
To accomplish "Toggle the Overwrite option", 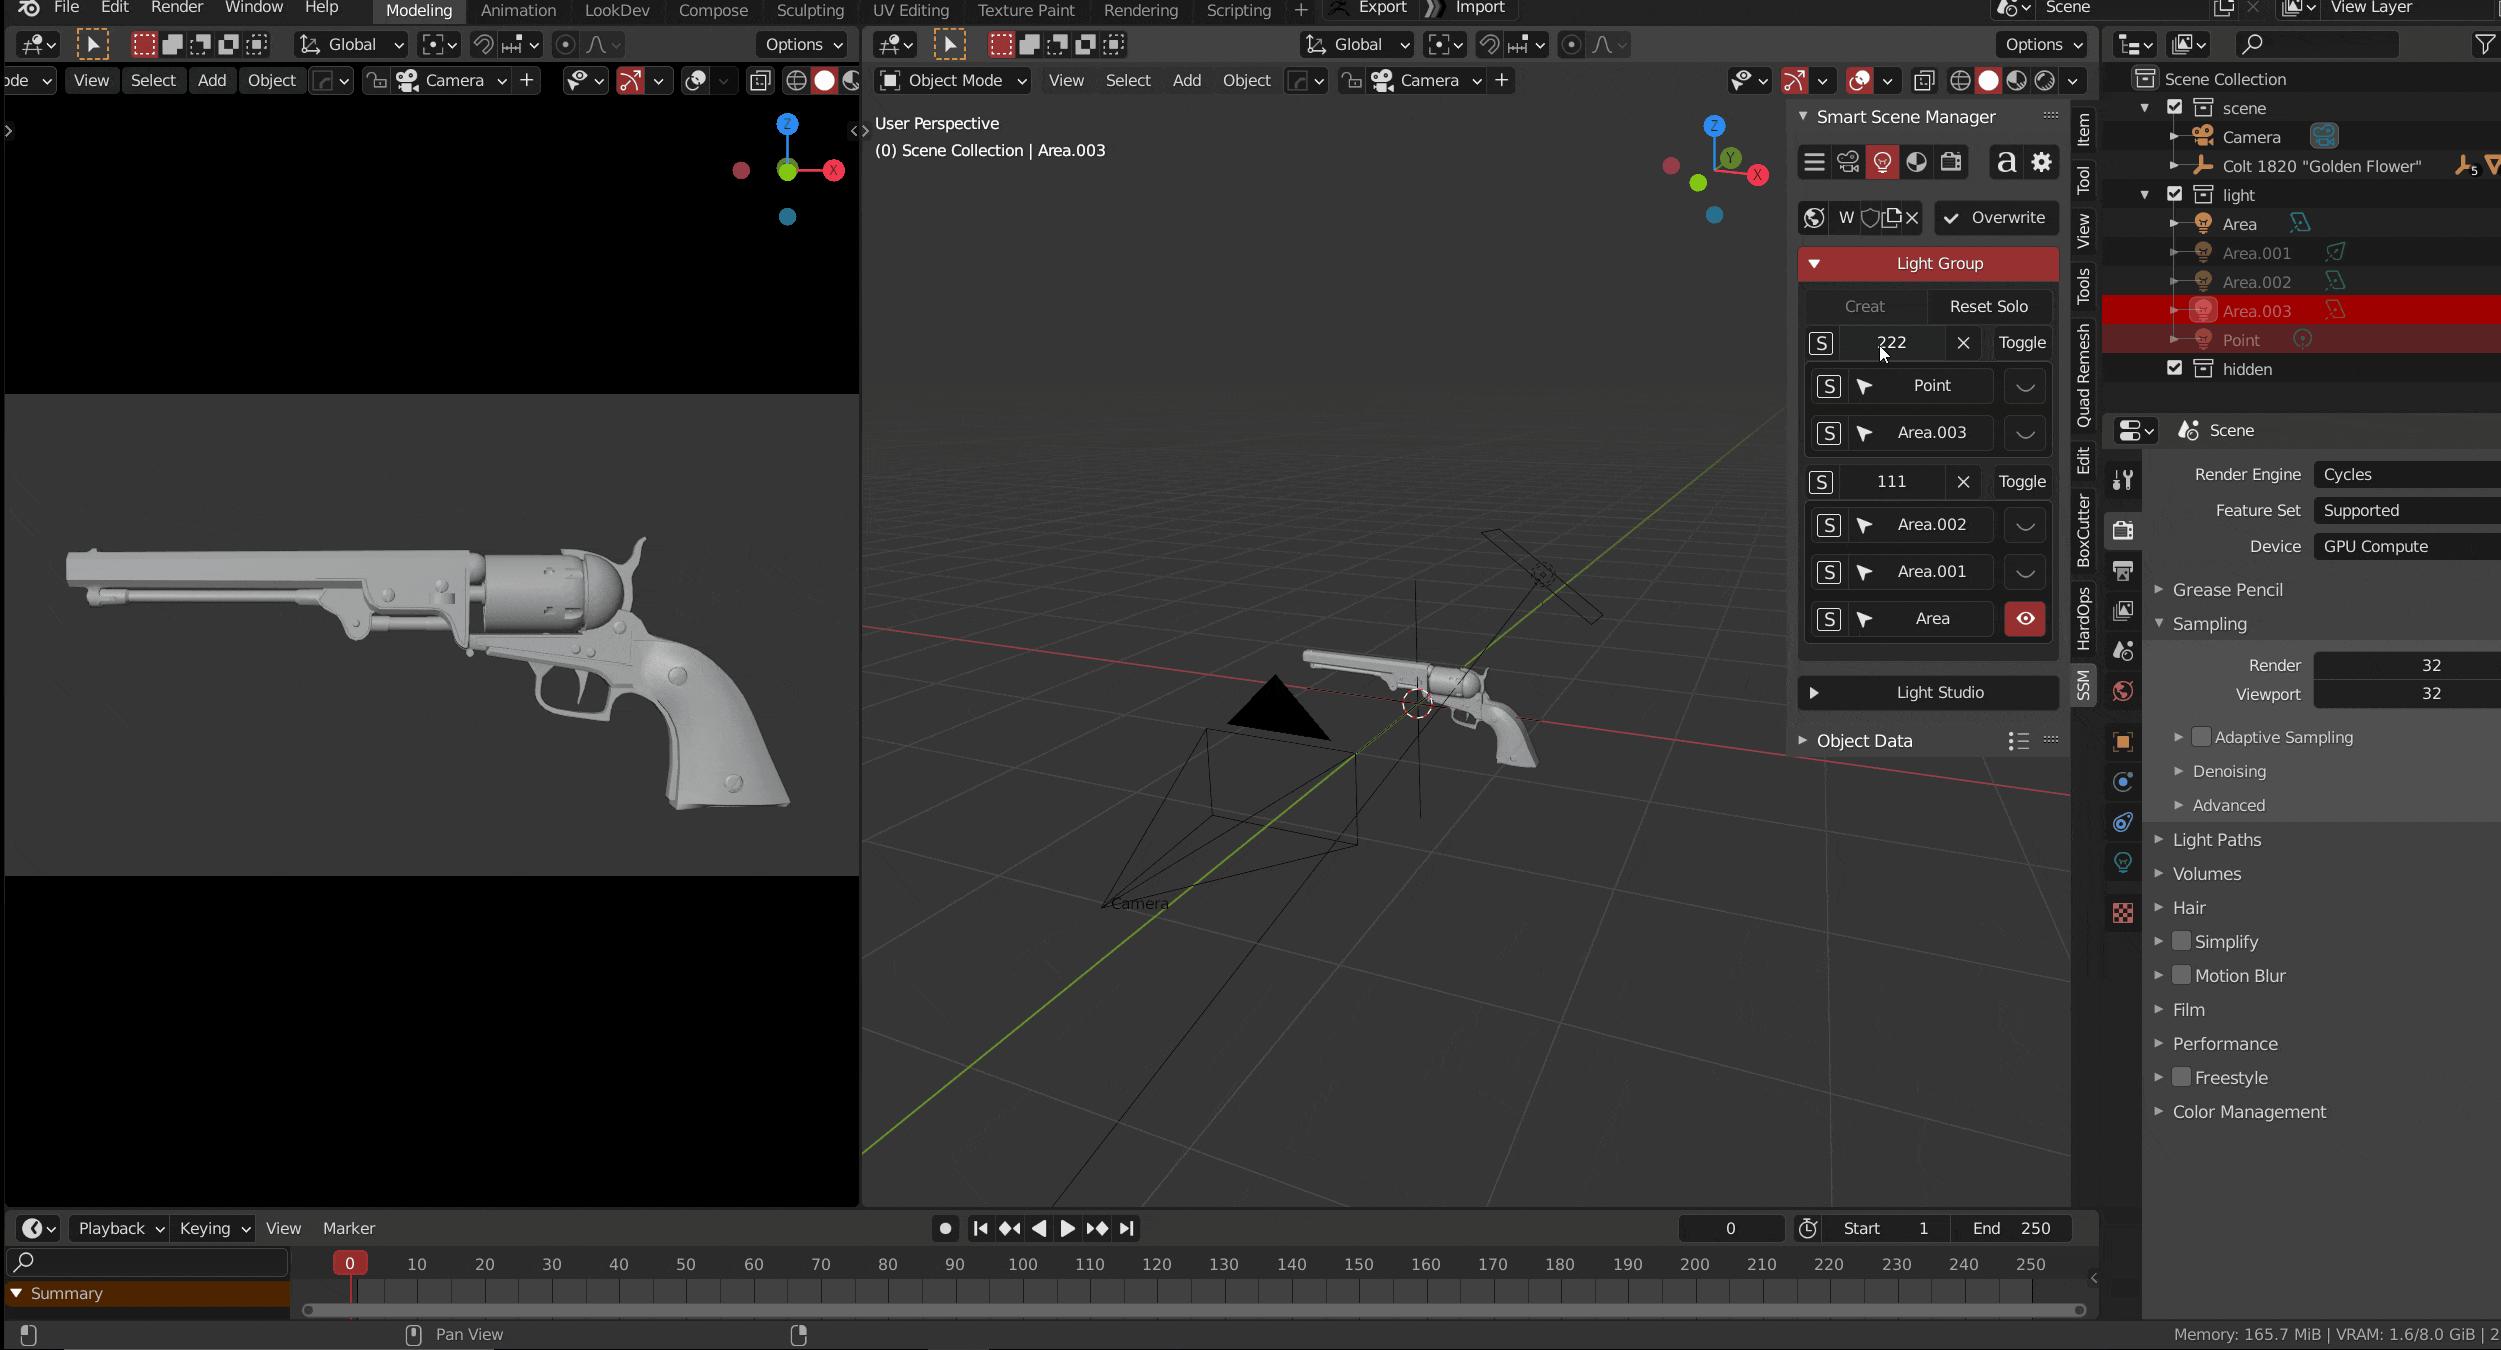I will [x=1995, y=218].
